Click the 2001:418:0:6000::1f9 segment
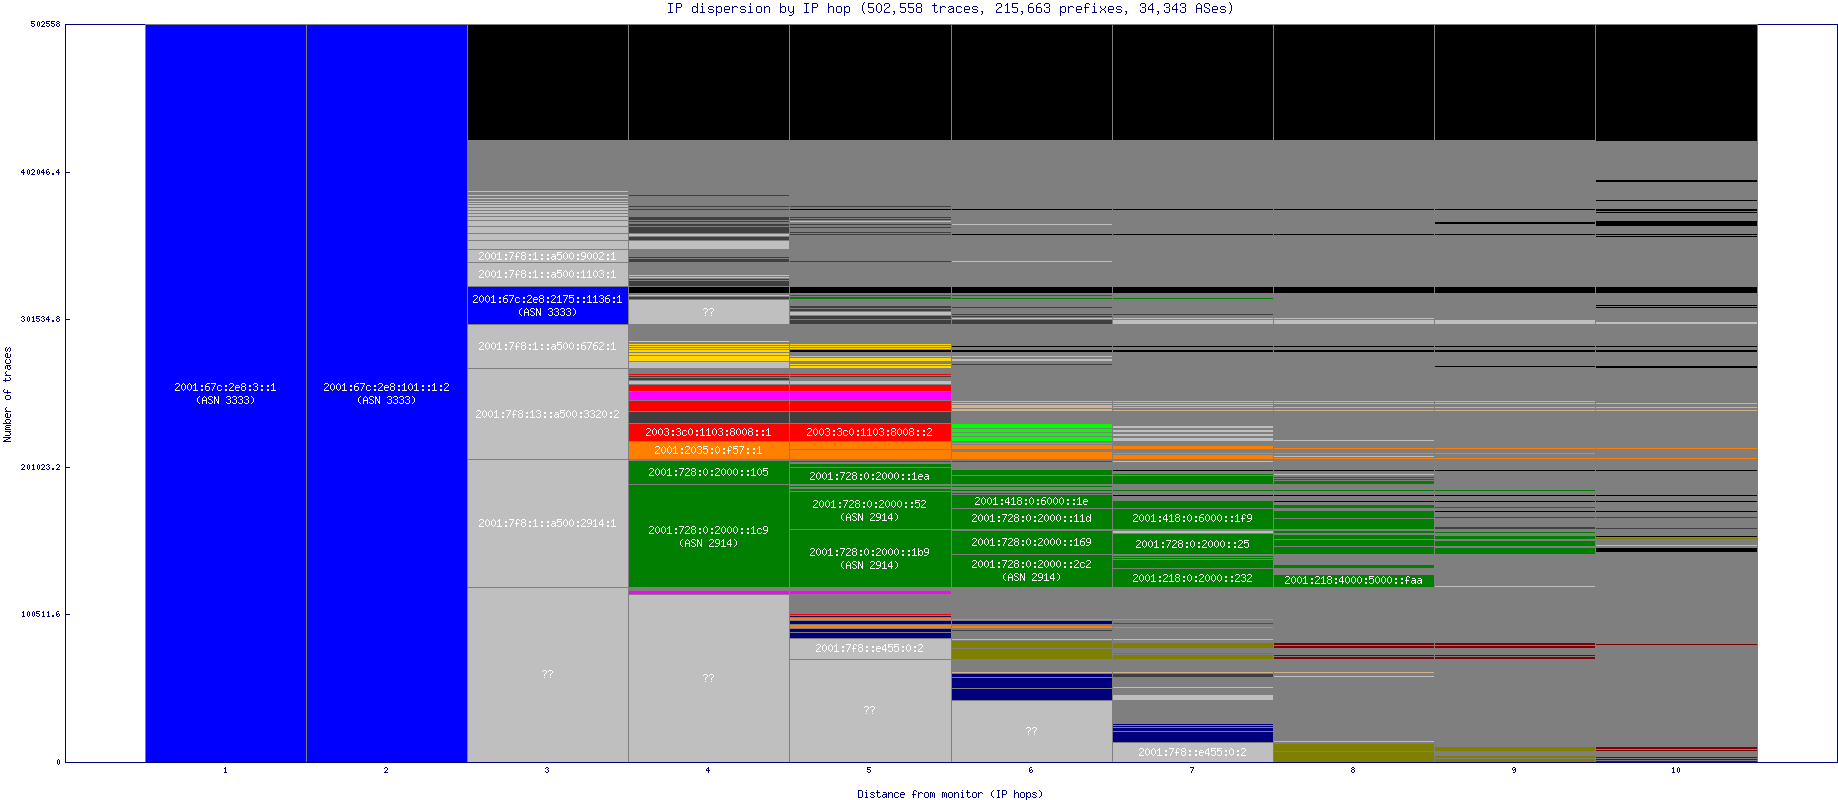This screenshot has height=800, width=1838. click(x=1192, y=518)
